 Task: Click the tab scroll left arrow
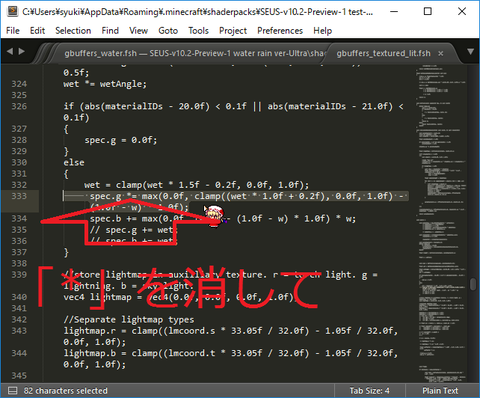10,51
